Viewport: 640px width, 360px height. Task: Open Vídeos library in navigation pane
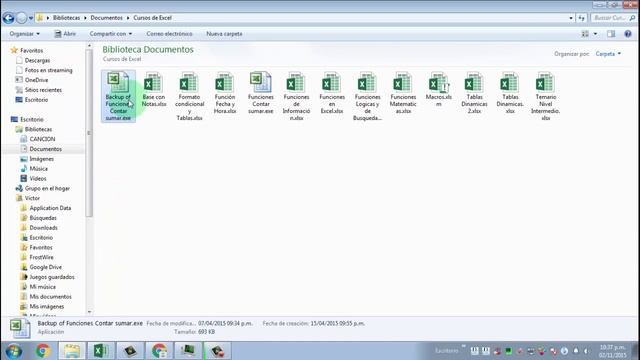pos(38,178)
